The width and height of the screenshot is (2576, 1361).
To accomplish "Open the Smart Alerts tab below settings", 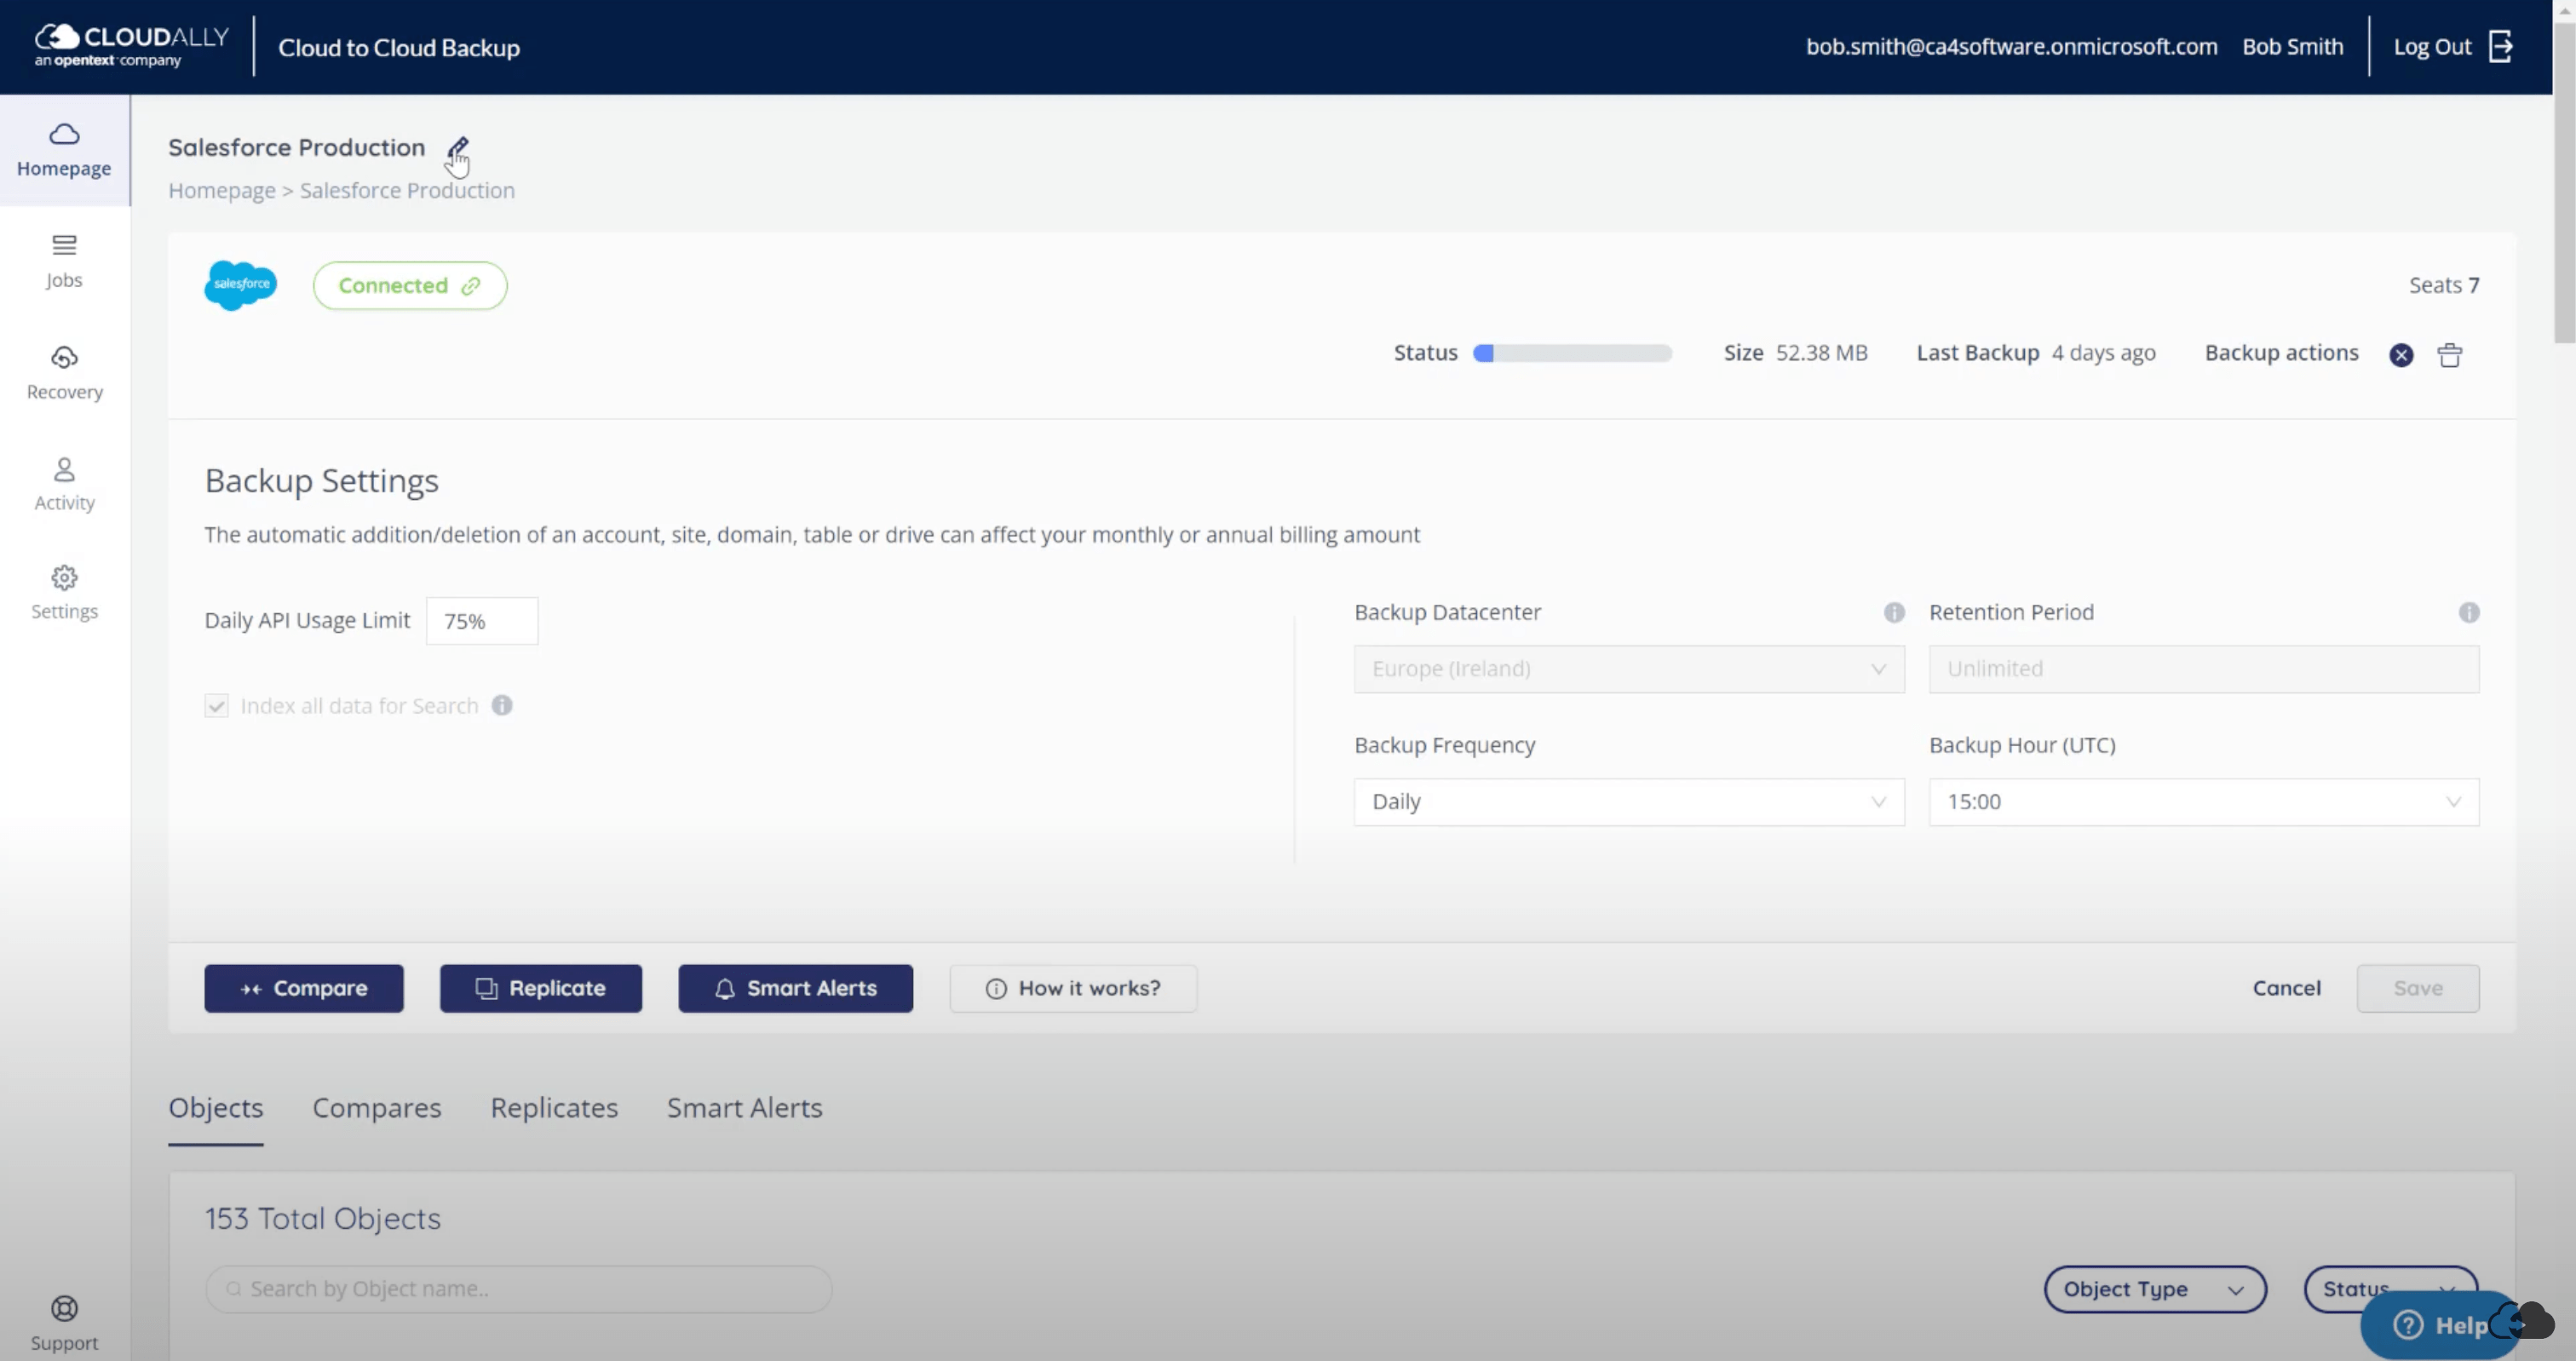I will pos(744,1108).
